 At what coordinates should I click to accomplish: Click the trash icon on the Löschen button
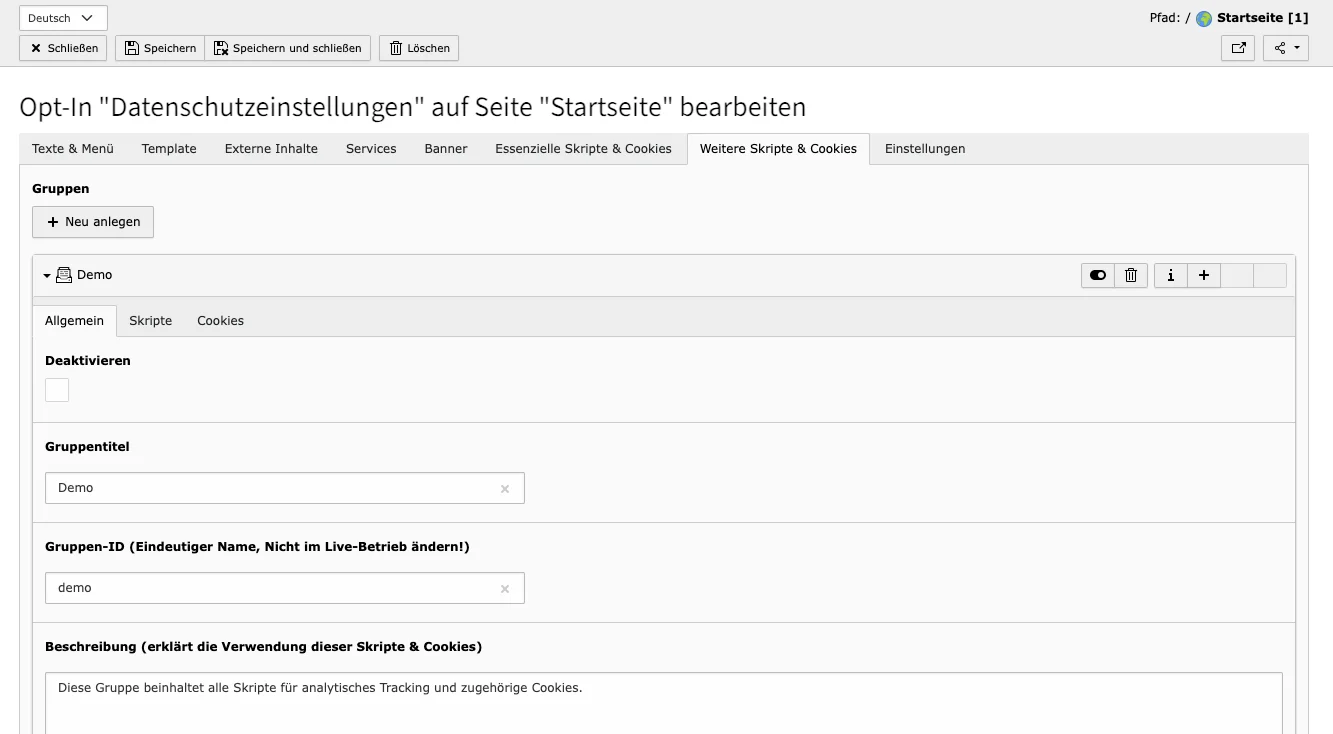[398, 47]
